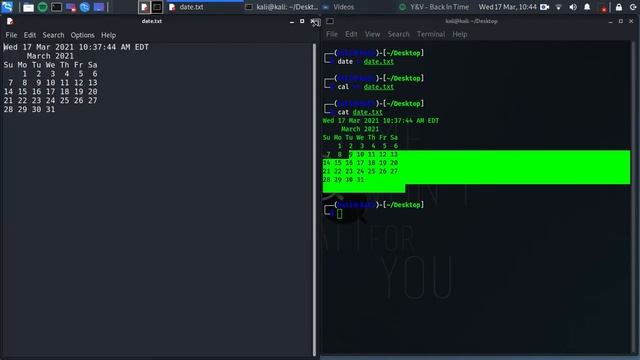Open the screen recorder launcher icon

71,7
